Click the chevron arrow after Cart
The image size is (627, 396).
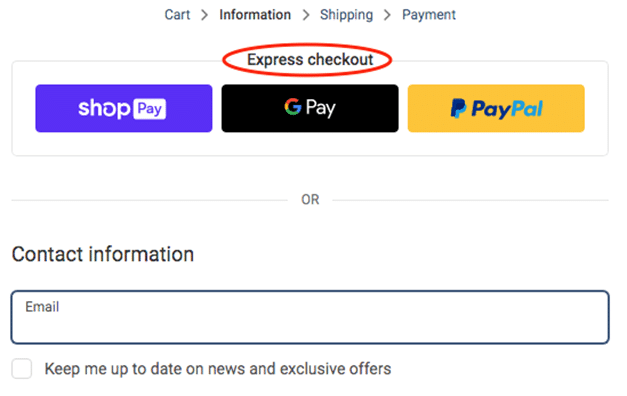point(204,15)
